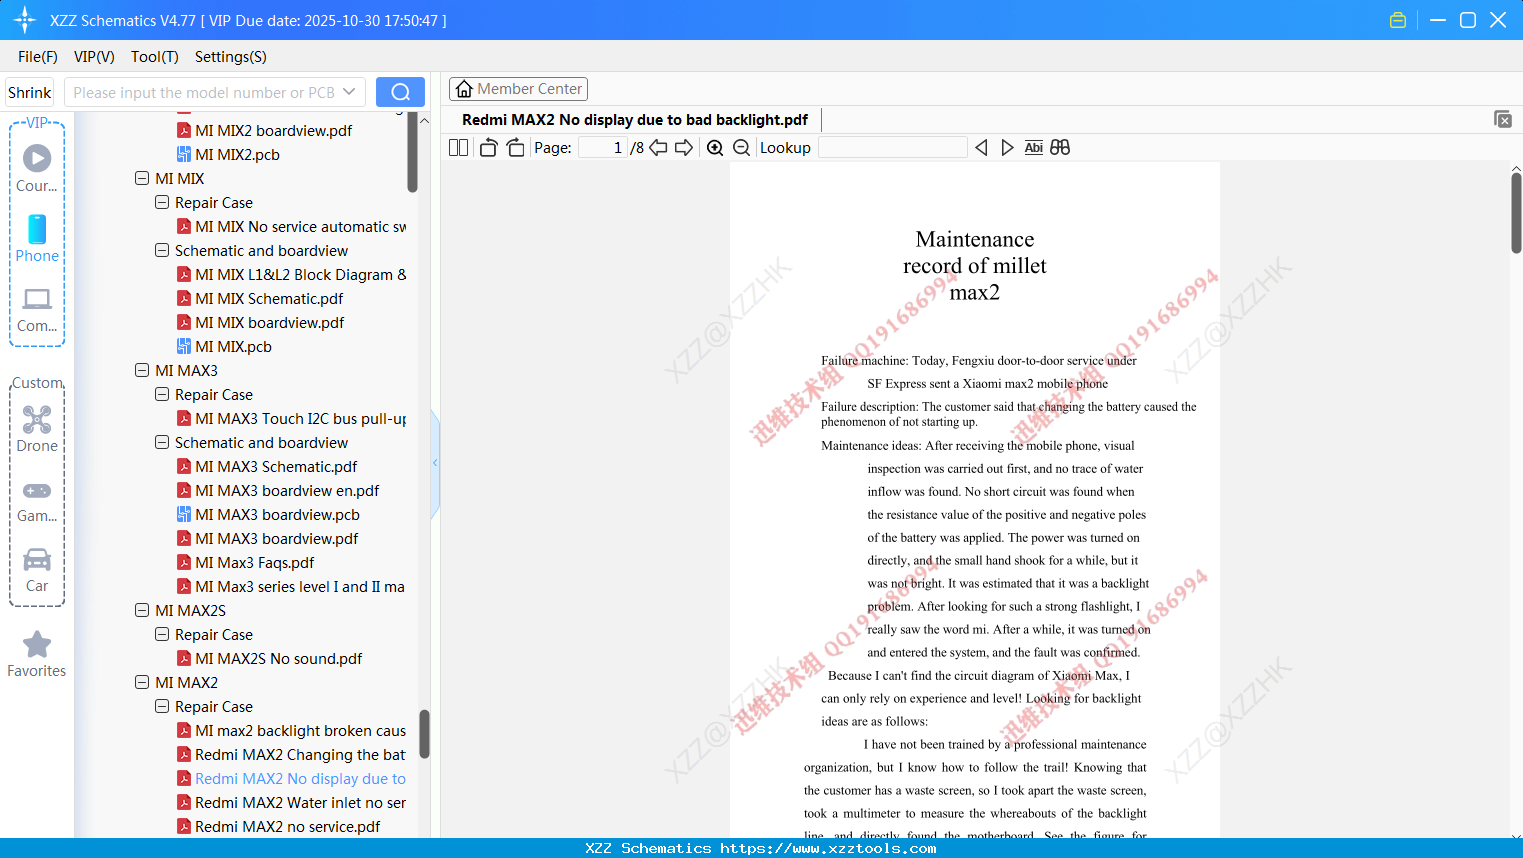
Task: Open the model number dropdown arrow
Action: (349, 92)
